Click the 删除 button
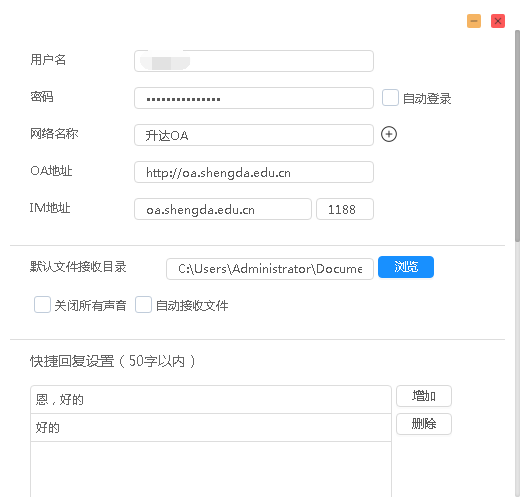 424,424
